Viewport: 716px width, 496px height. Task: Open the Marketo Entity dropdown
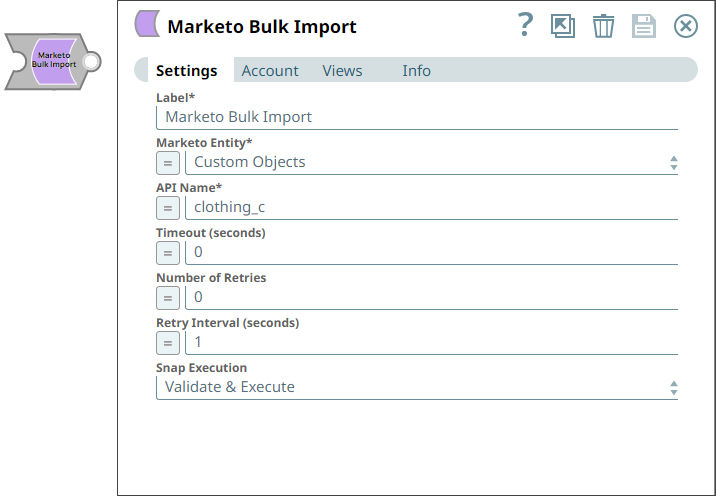432,163
